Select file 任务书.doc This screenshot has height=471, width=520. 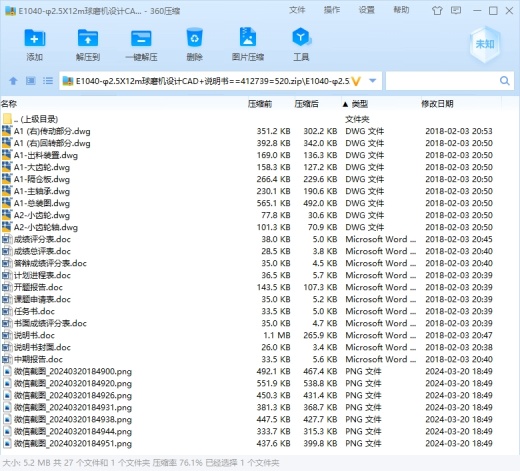pos(34,311)
